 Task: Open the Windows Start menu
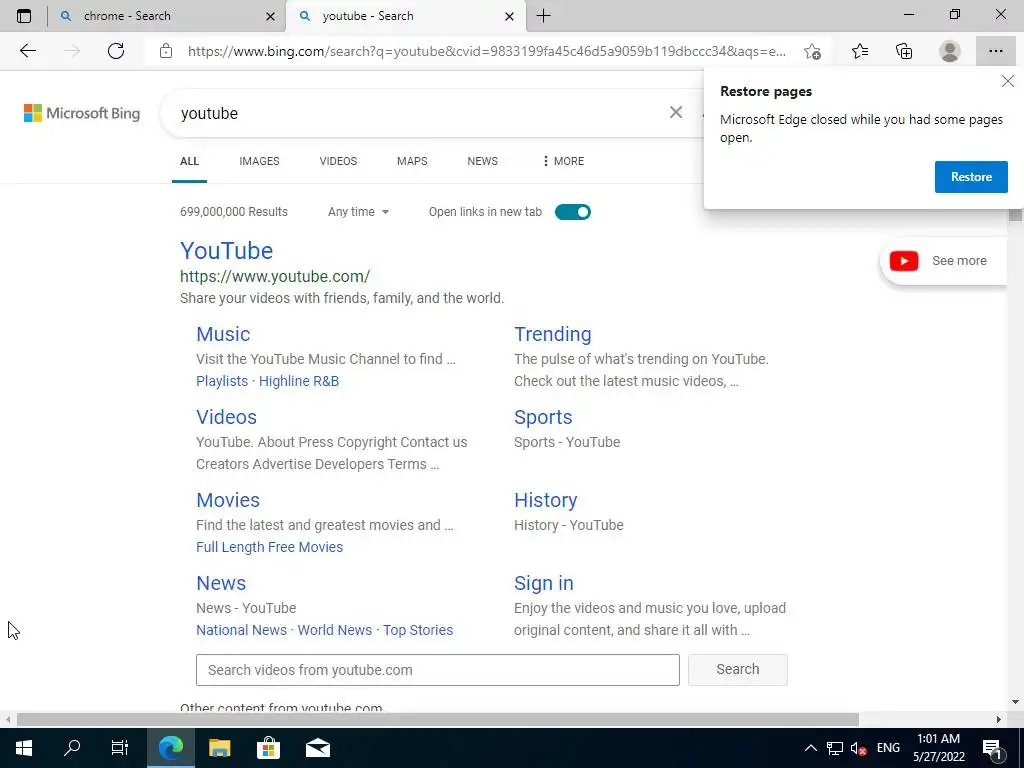click(24, 748)
